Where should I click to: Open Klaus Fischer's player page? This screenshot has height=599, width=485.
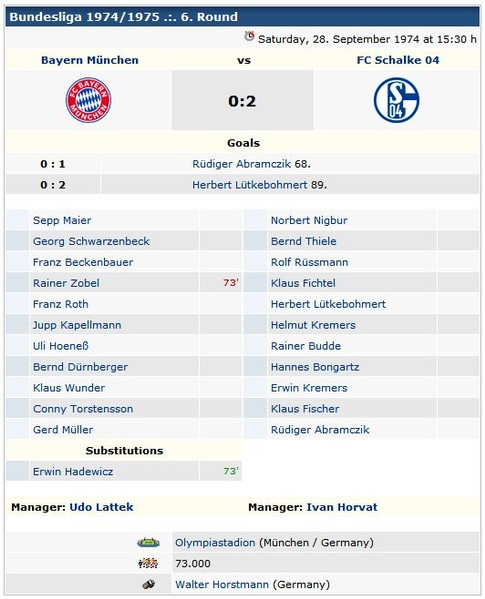click(305, 409)
